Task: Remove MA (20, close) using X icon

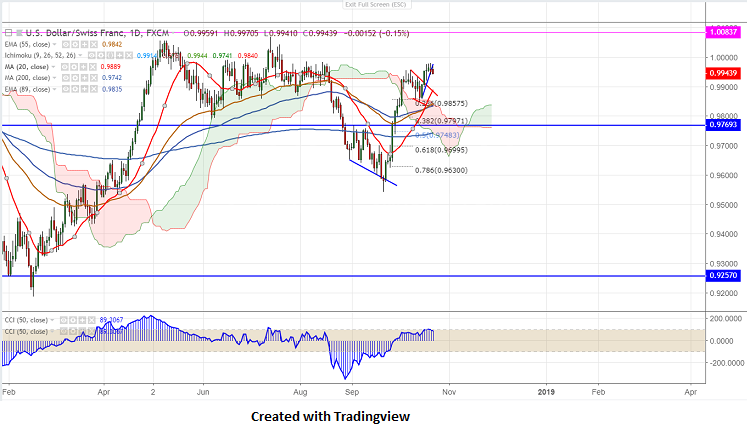Action: point(93,67)
